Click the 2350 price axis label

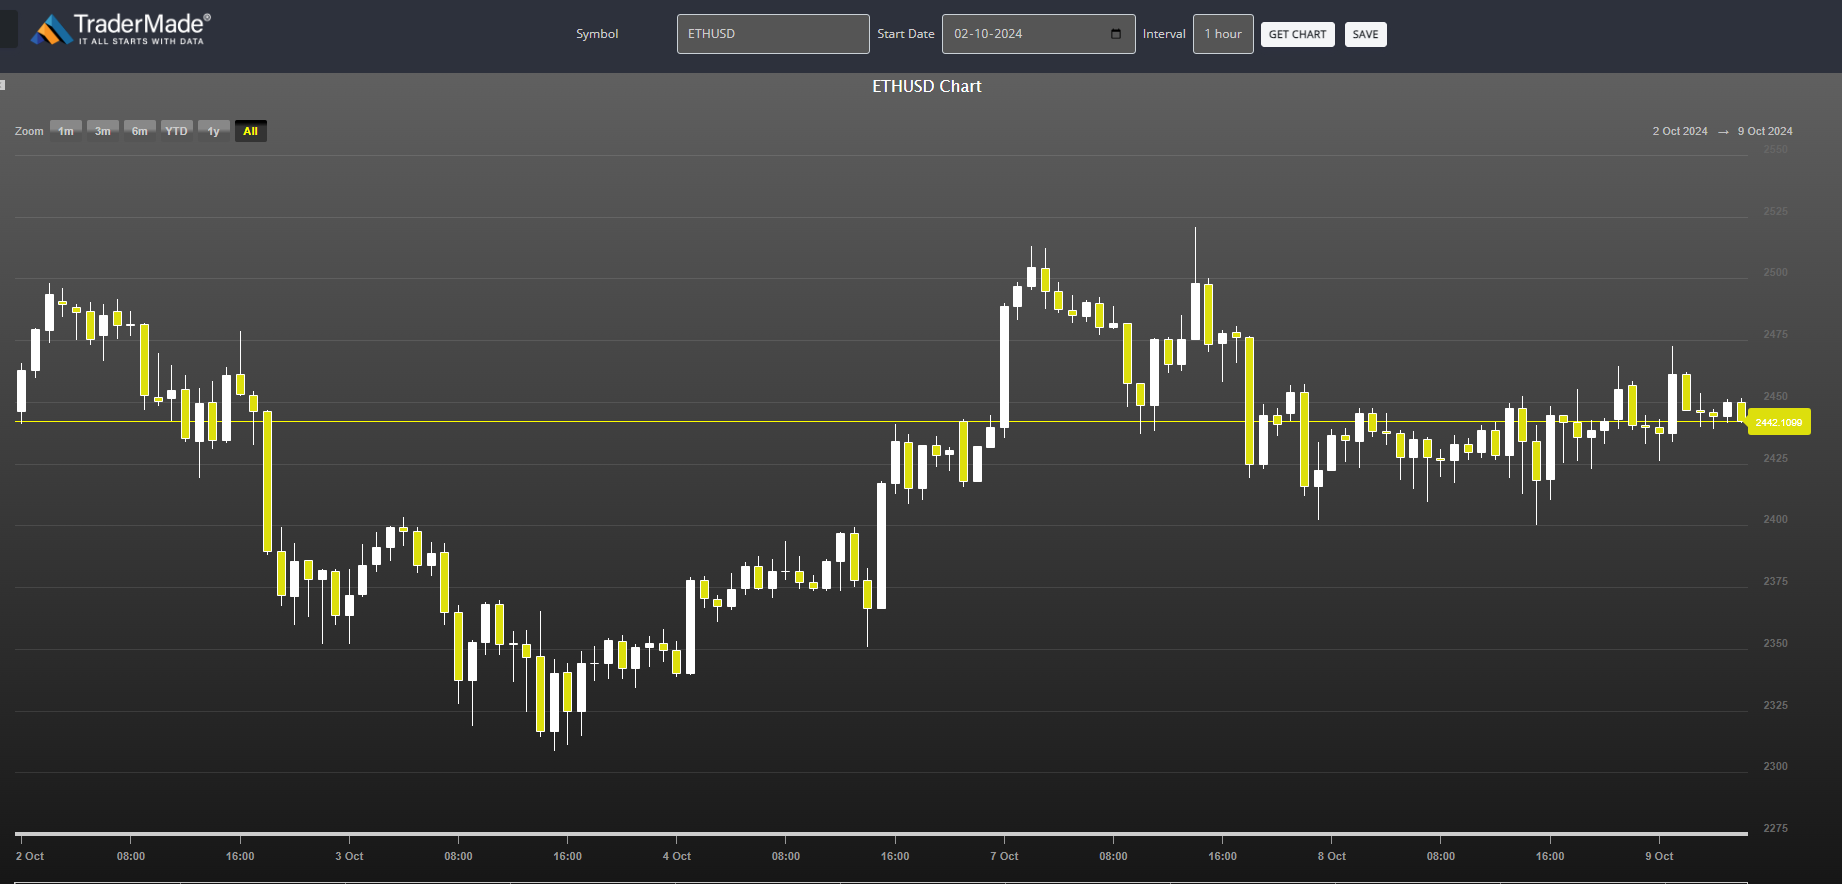pyautogui.click(x=1775, y=643)
